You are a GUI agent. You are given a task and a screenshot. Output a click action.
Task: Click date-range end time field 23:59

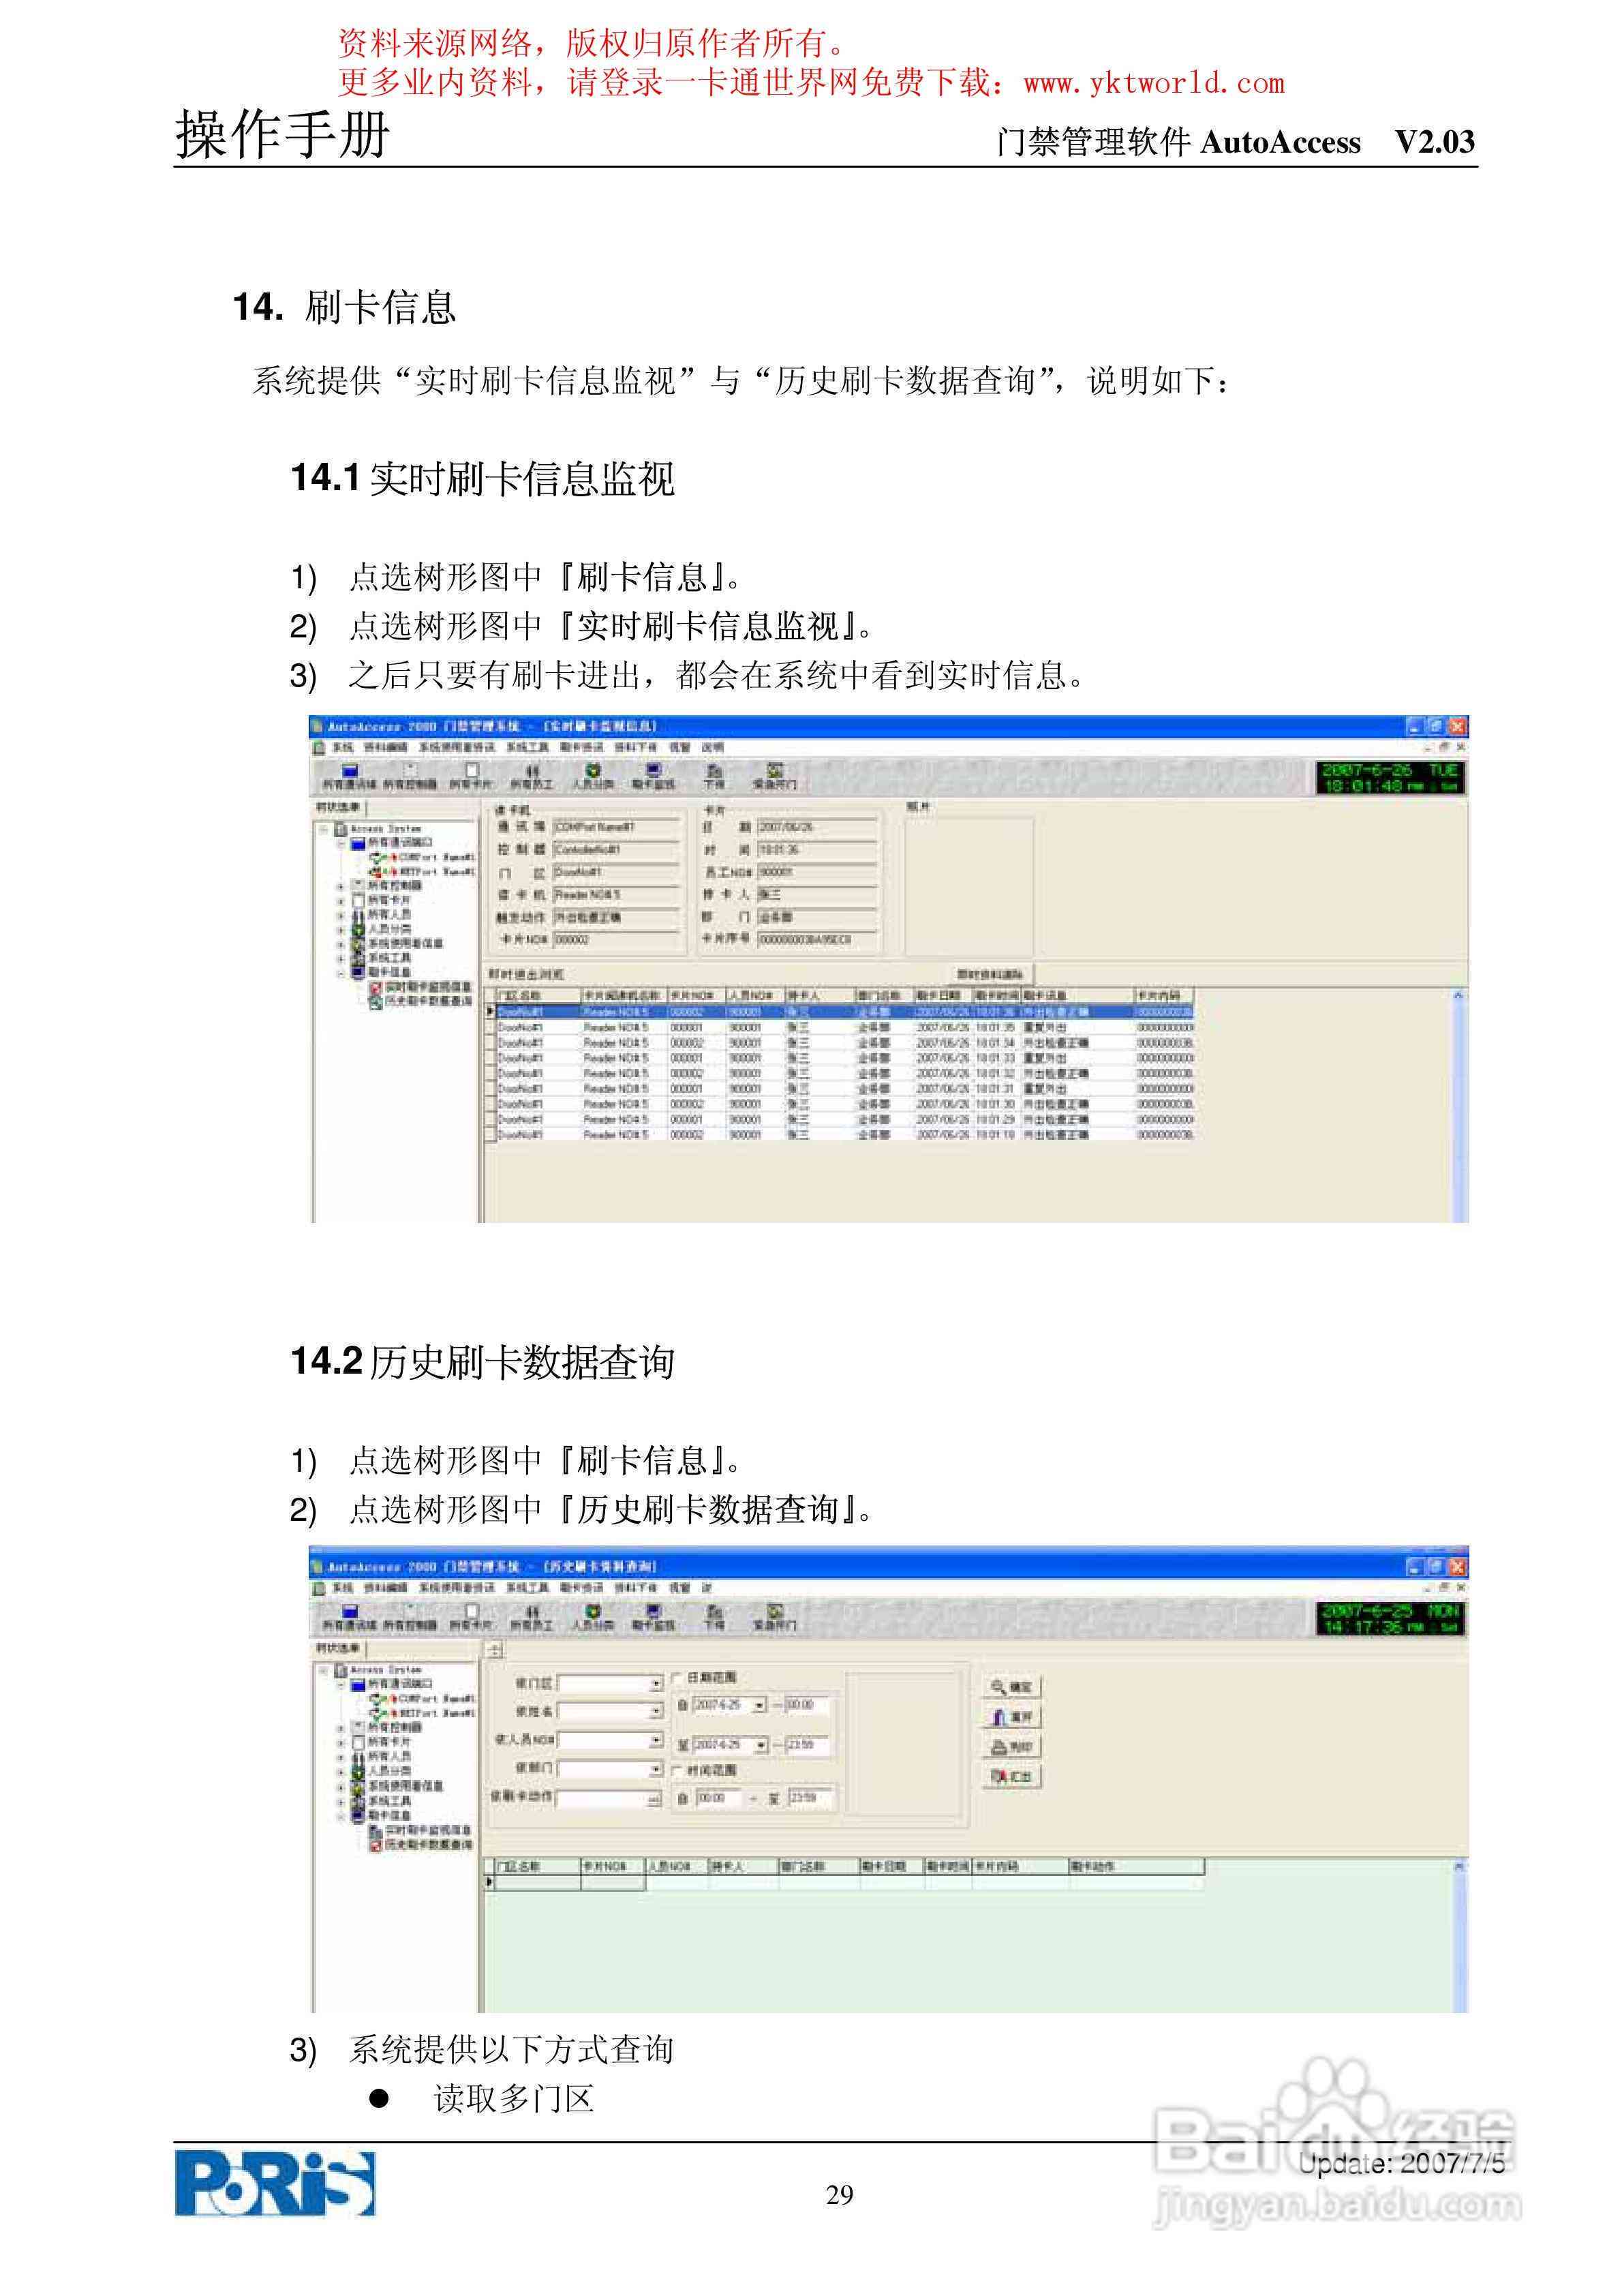806,1745
